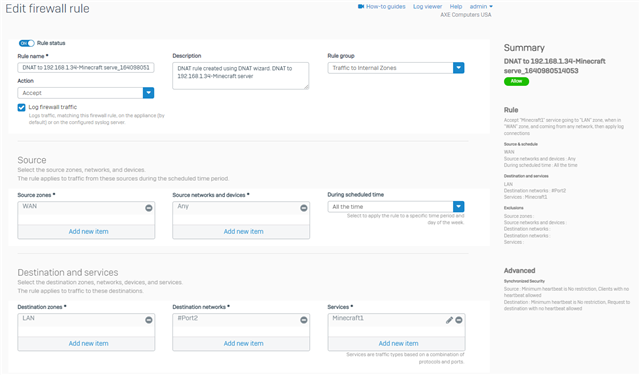Remove Any from Source networks and devices
The width and height of the screenshot is (640, 375).
point(304,208)
